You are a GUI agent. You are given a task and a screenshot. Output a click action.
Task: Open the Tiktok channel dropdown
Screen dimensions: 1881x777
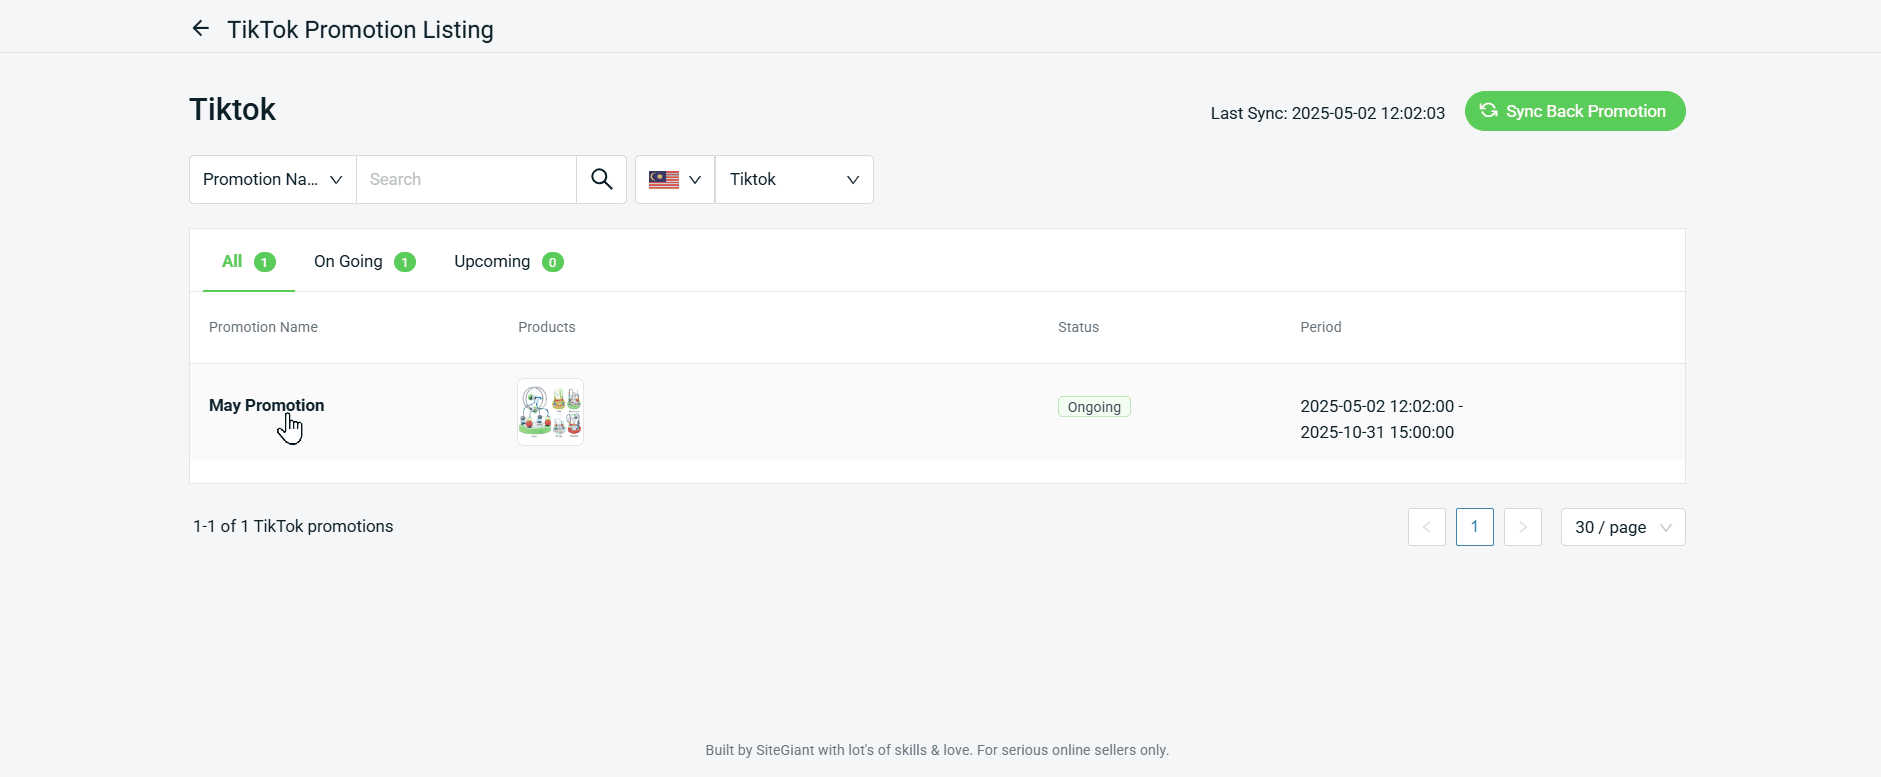794,179
